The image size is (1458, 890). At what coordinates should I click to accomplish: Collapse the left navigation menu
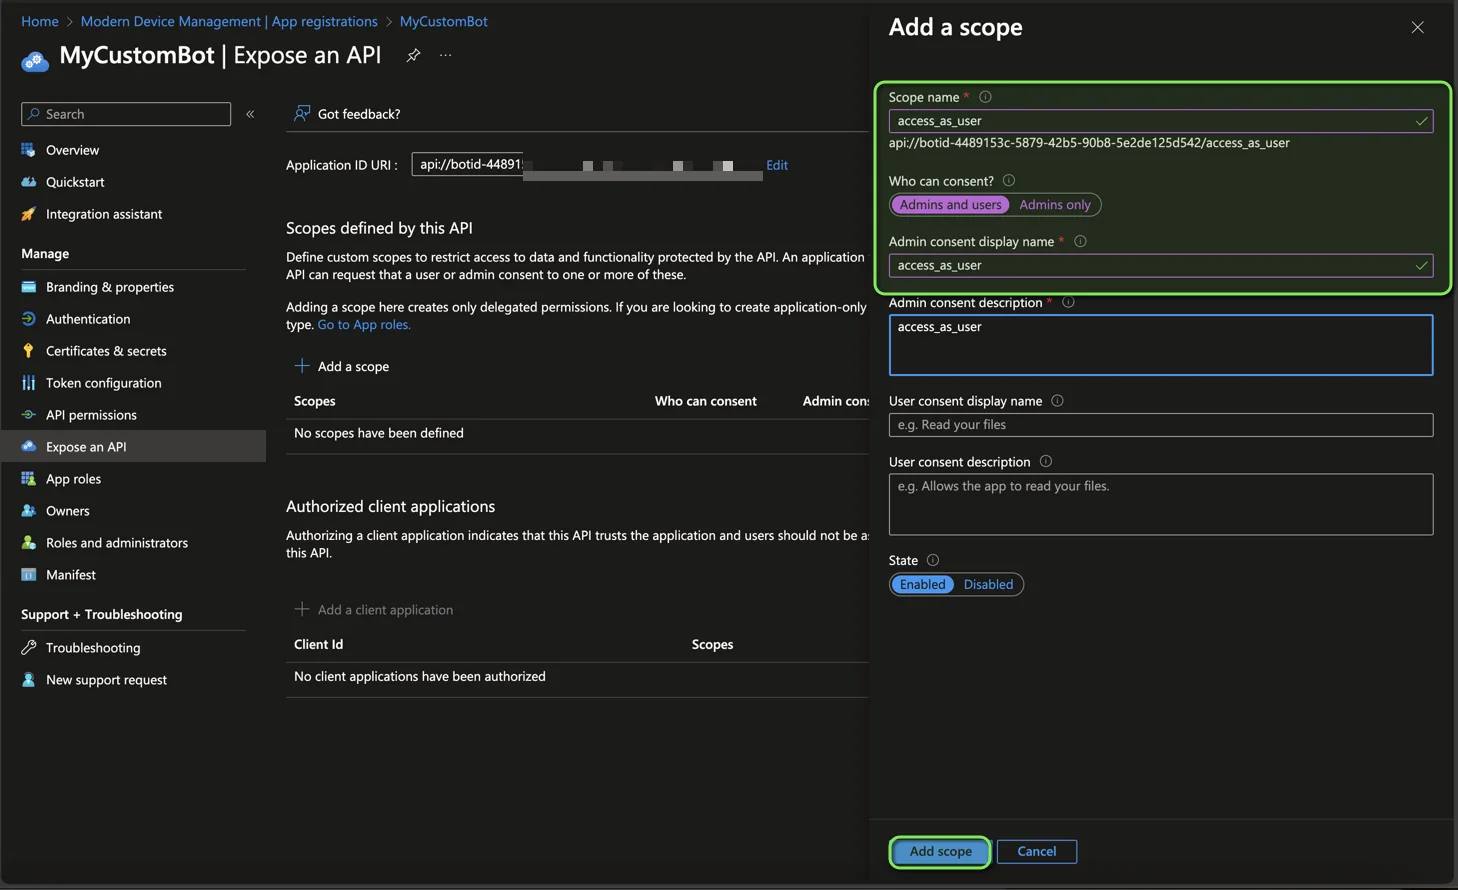(x=250, y=114)
